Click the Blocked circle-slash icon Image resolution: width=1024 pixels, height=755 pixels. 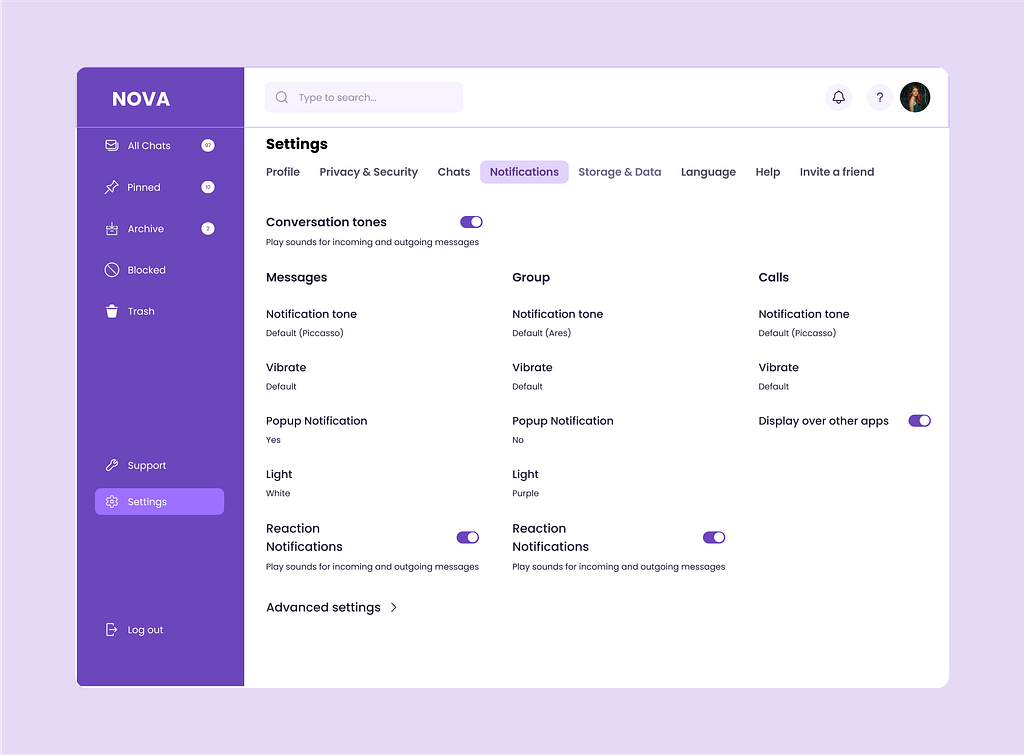pyautogui.click(x=112, y=270)
